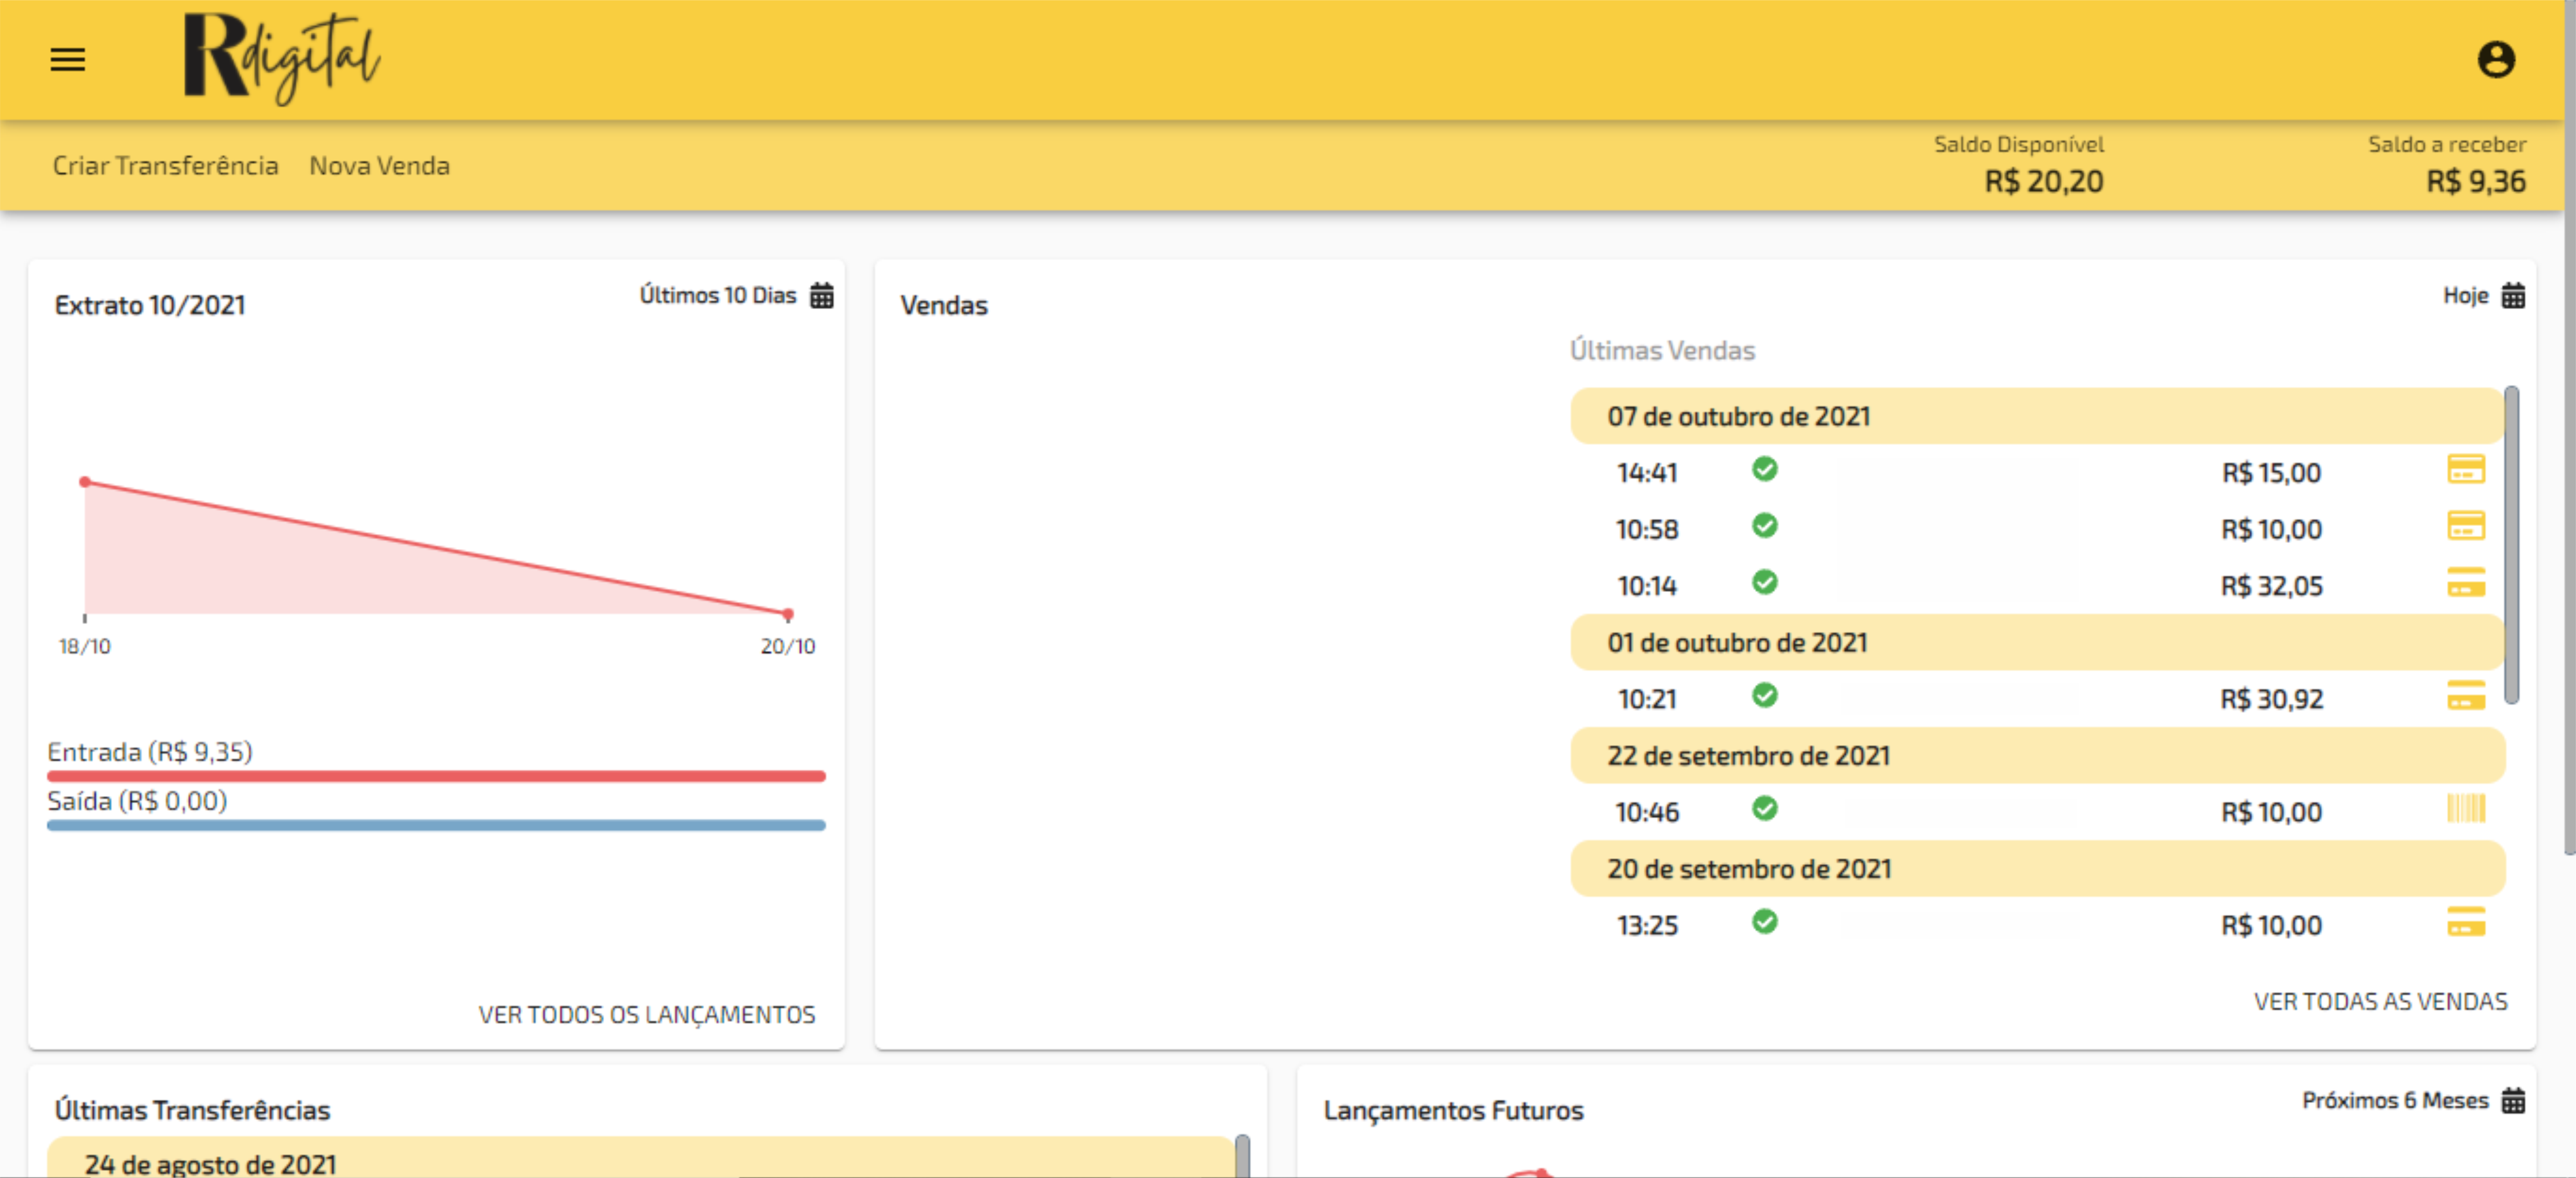This screenshot has width=2576, height=1178.
Task: Click green check status of 10:58 sale
Action: tap(1764, 526)
